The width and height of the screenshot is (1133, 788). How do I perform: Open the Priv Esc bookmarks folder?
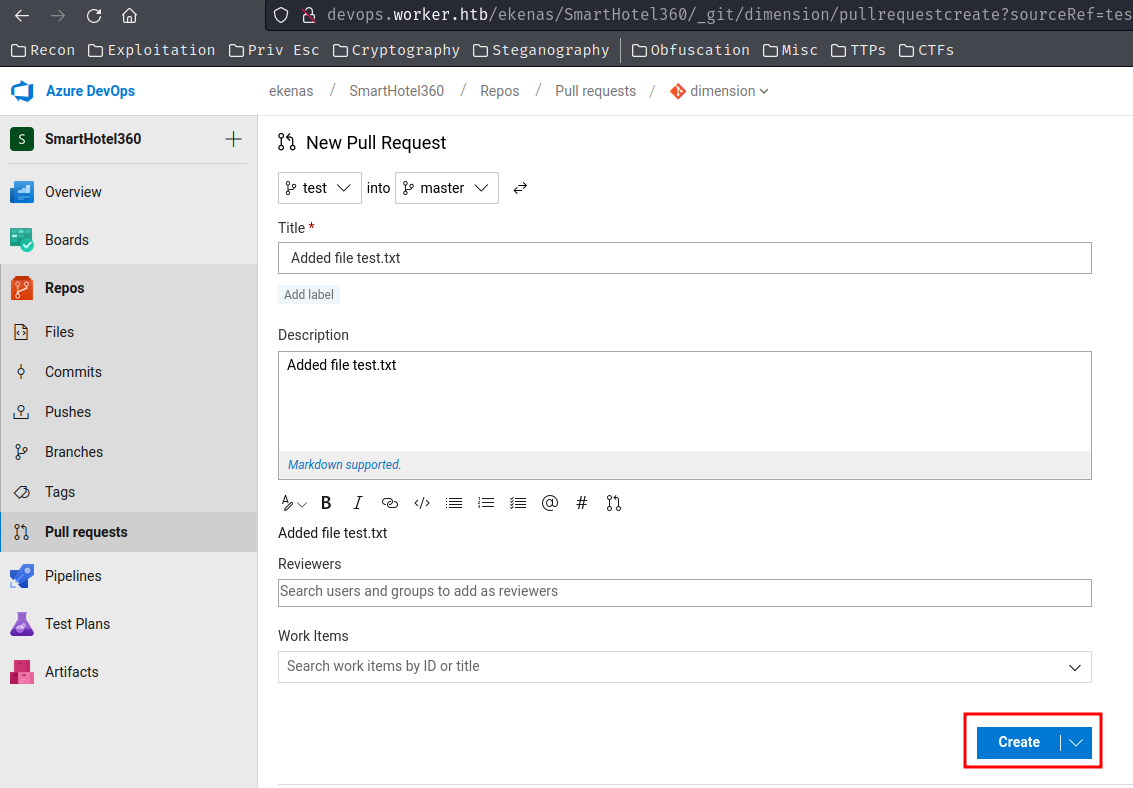click(273, 50)
